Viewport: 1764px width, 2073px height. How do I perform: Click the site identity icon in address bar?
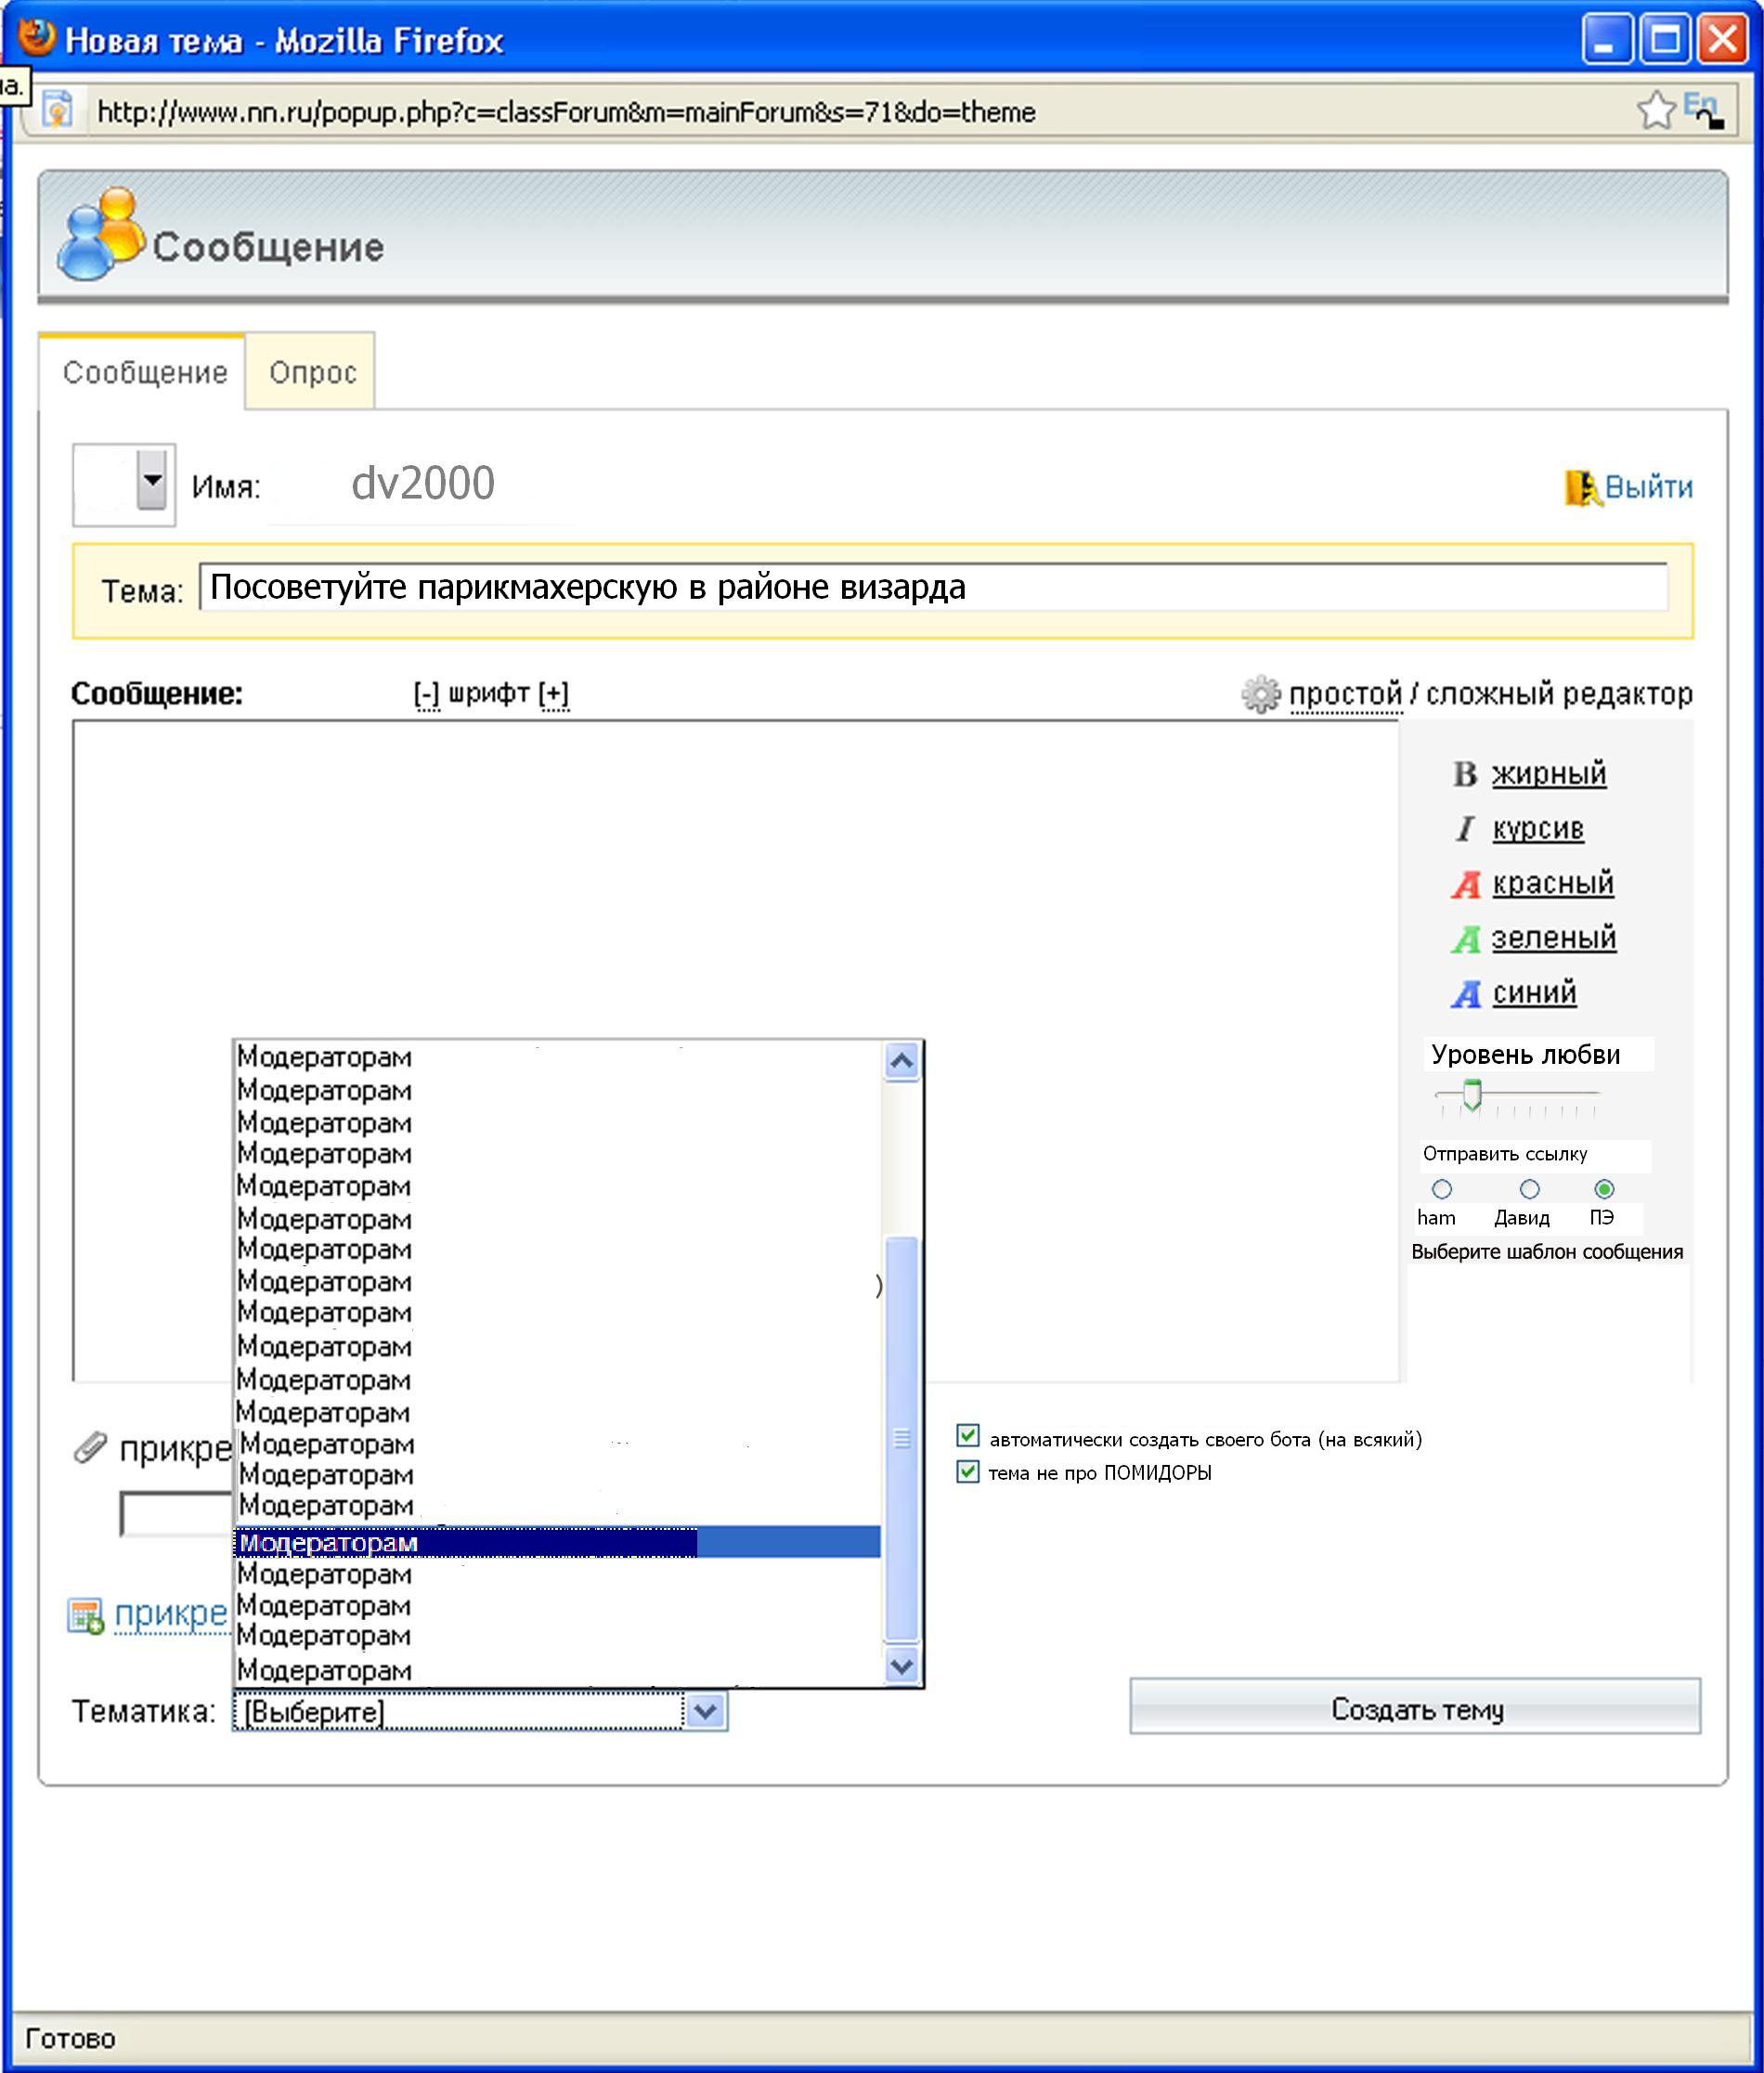point(59,109)
